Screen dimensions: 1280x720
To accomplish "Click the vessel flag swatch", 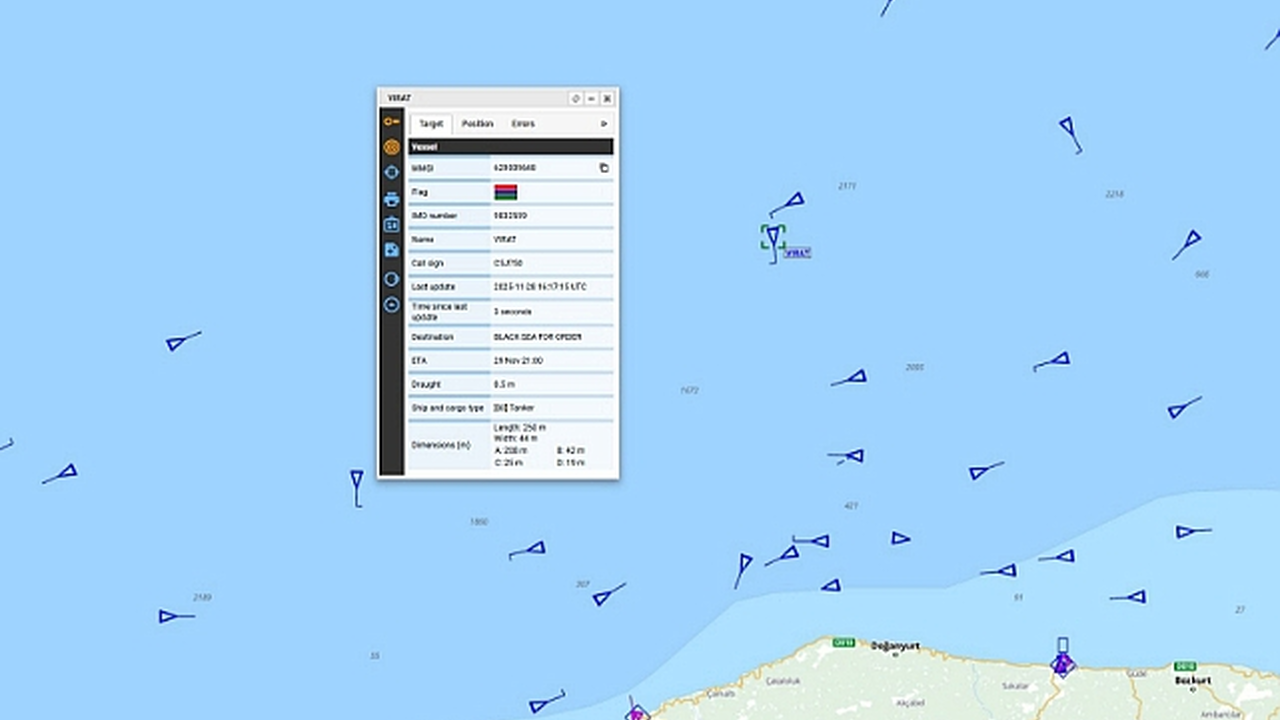I will coord(505,192).
